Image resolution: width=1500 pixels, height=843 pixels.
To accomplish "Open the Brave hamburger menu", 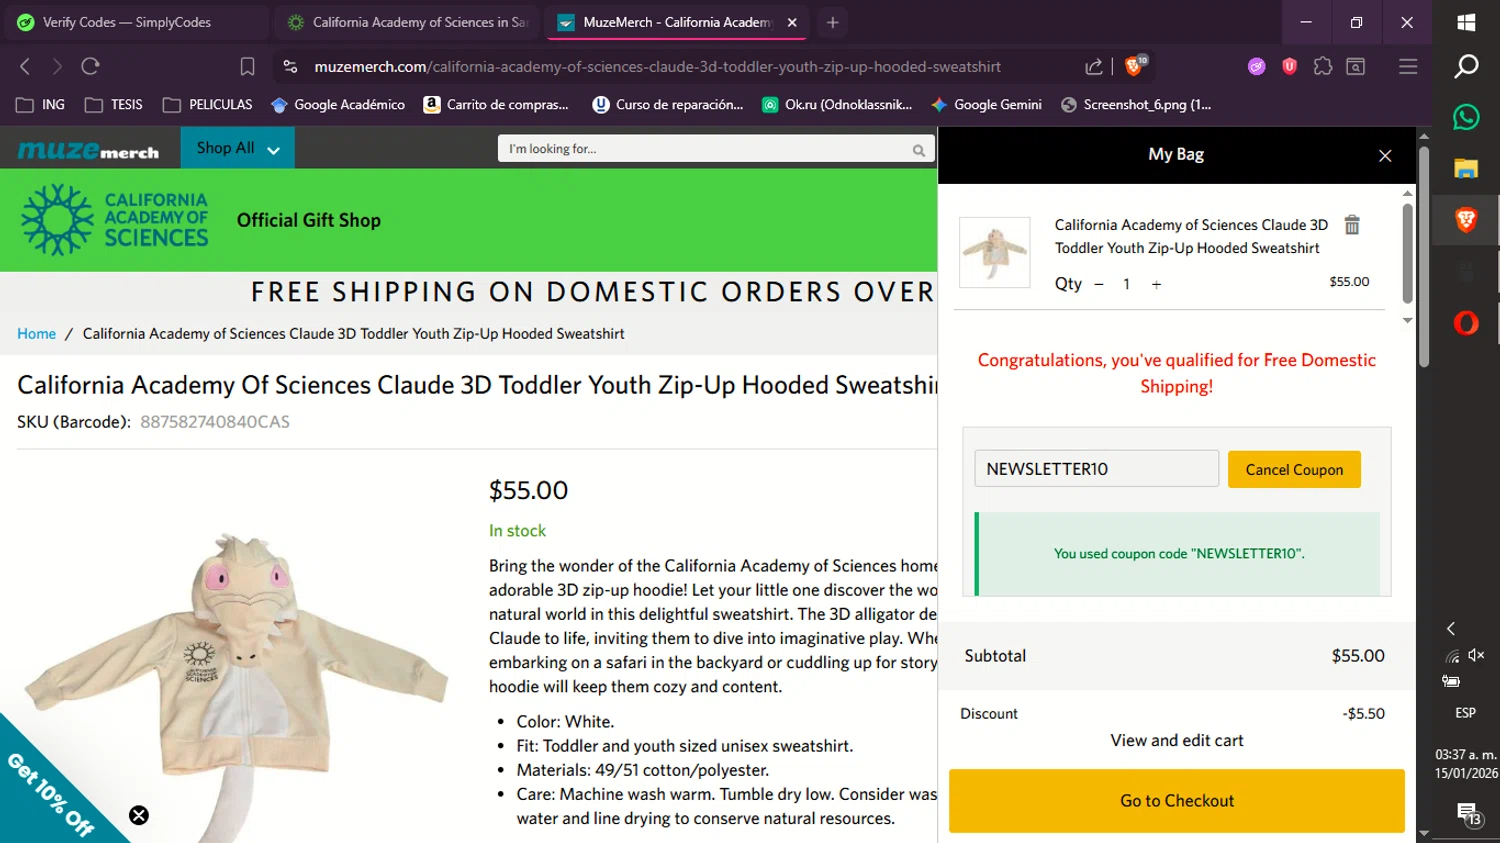I will tap(1408, 66).
